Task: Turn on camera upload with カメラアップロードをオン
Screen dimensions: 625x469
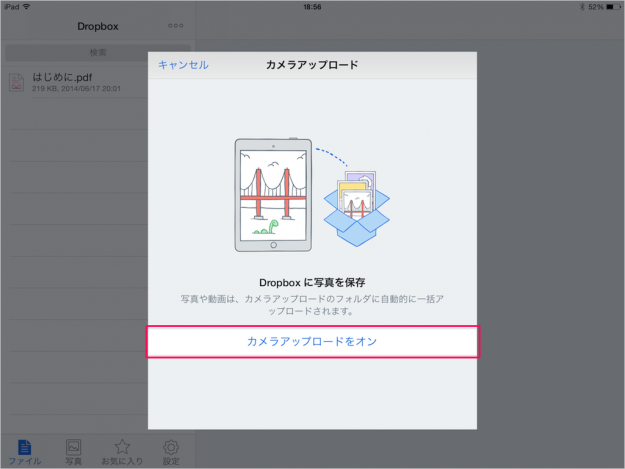Action: click(312, 341)
